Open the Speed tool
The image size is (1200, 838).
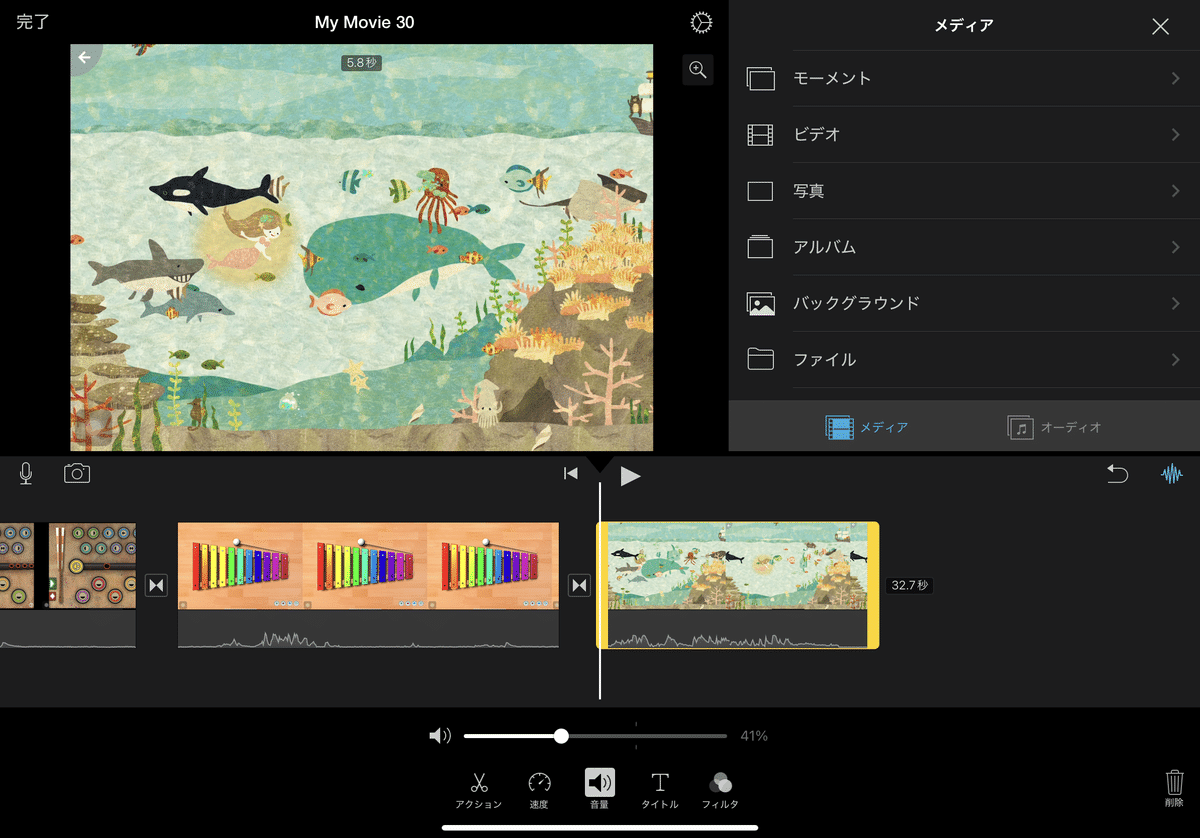click(539, 789)
